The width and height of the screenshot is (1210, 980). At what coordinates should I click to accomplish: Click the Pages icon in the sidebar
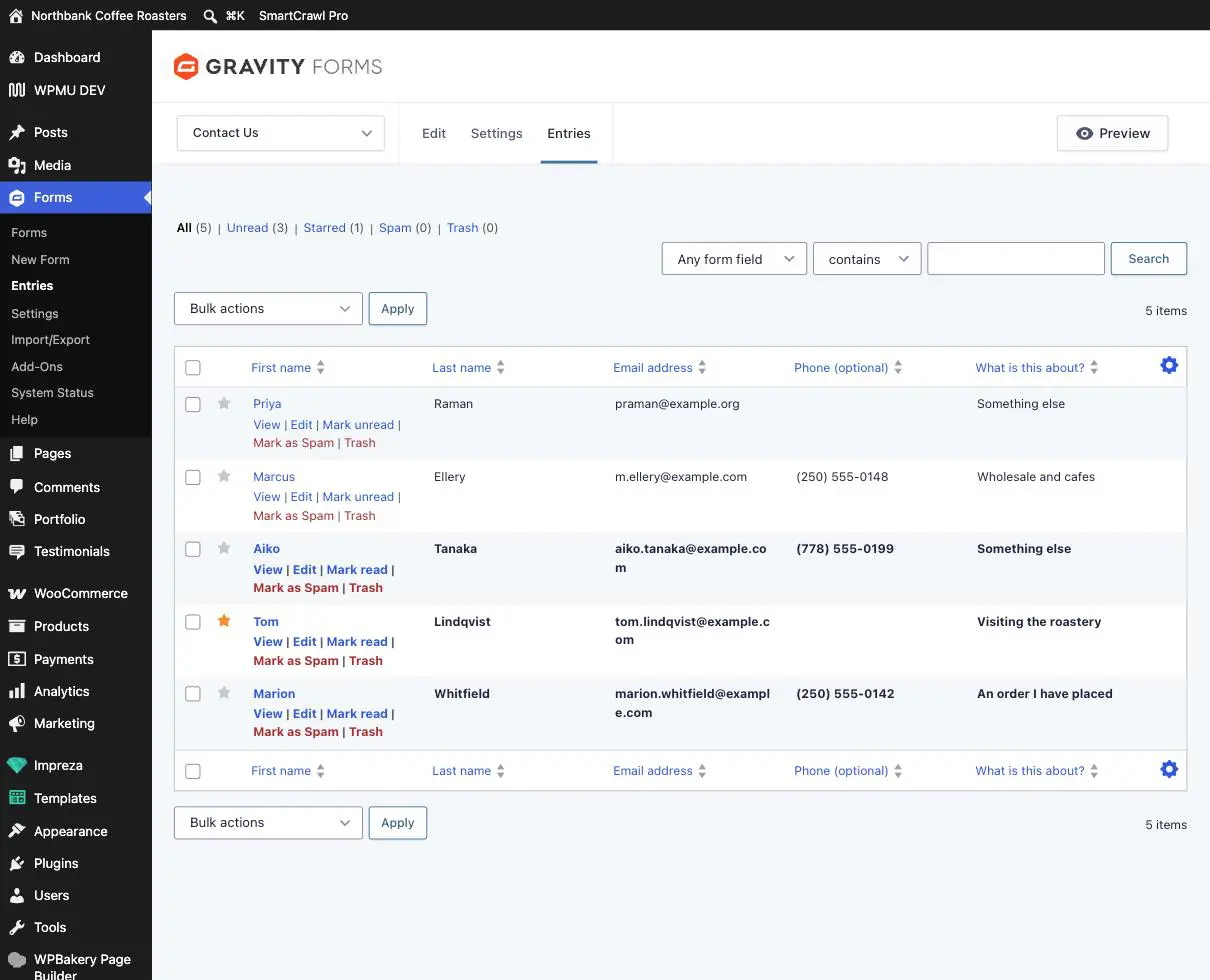pos(17,453)
